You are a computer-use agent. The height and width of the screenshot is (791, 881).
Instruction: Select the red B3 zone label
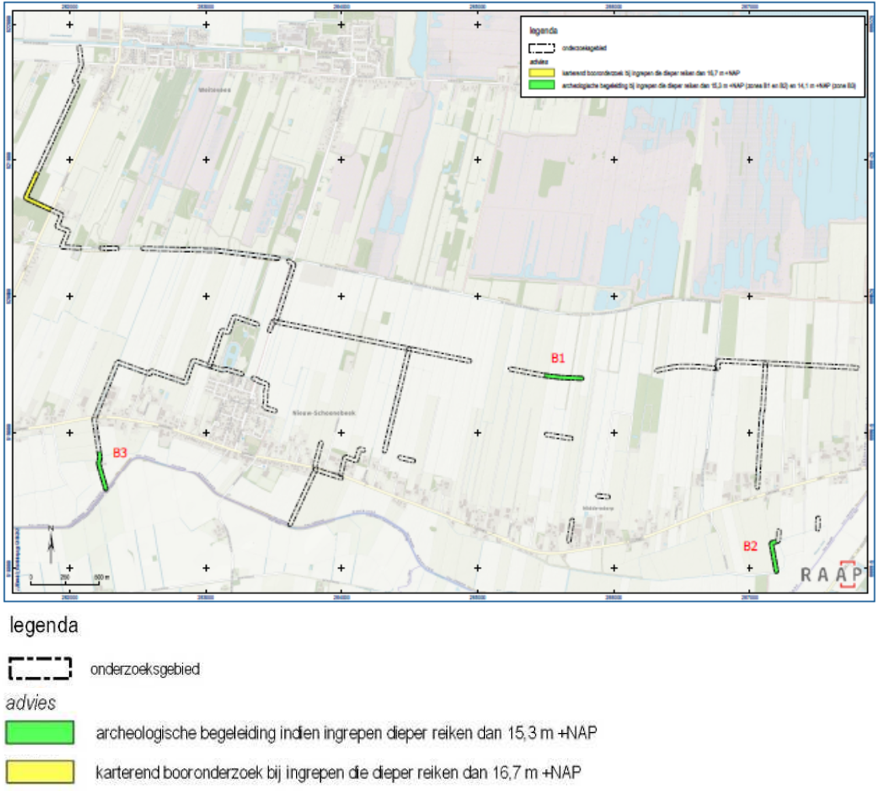click(x=120, y=453)
